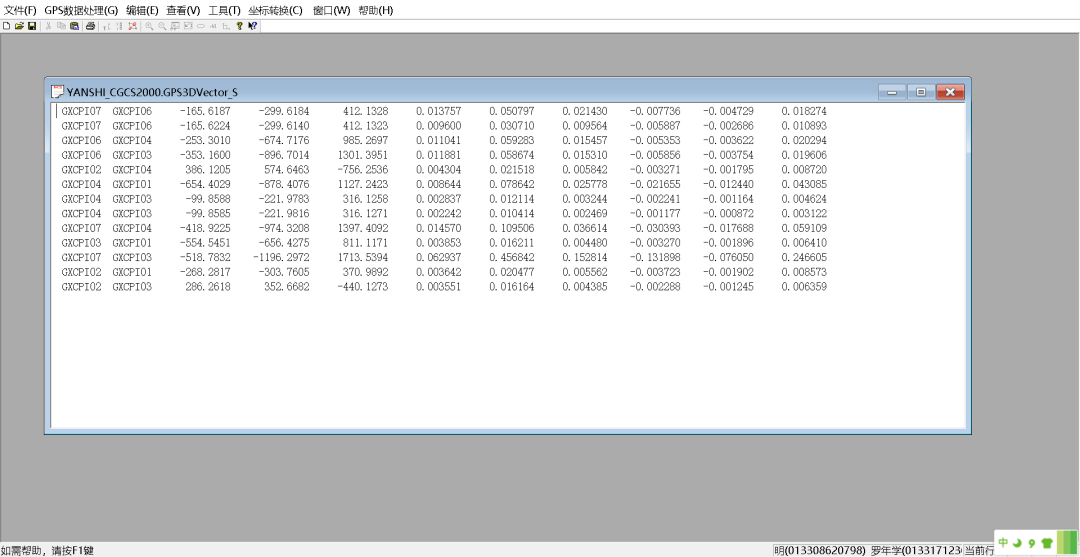Open the 文件(F) menu

tap(20, 10)
